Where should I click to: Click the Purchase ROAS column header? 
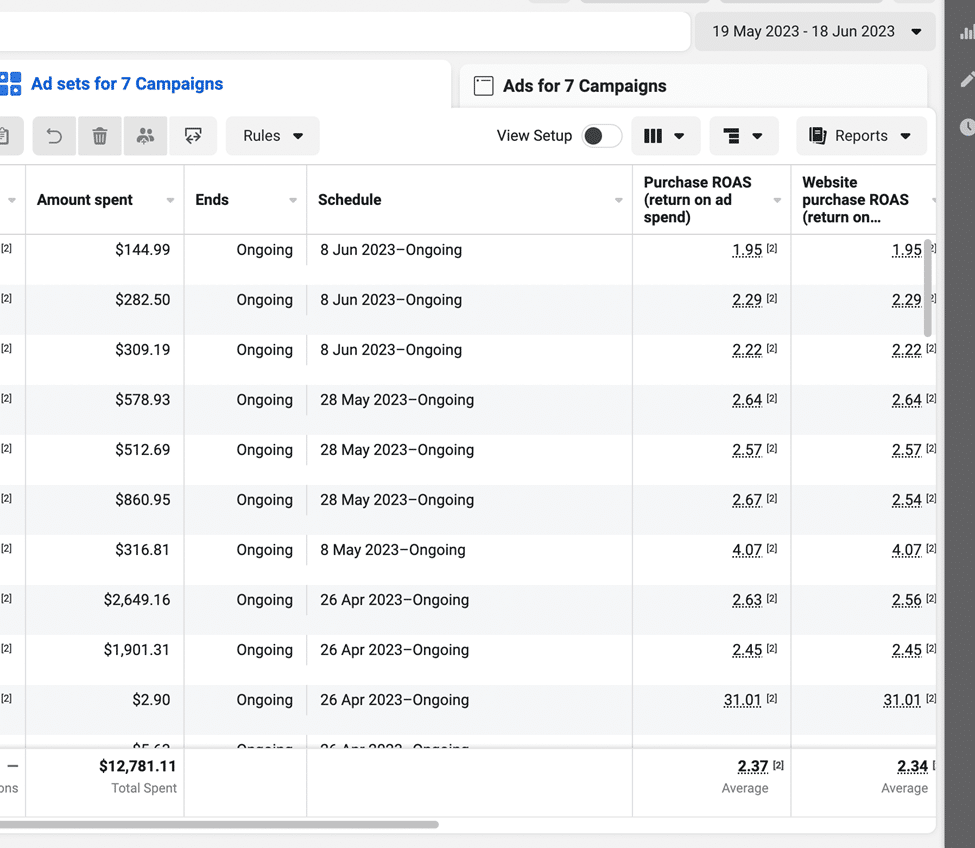(697, 200)
